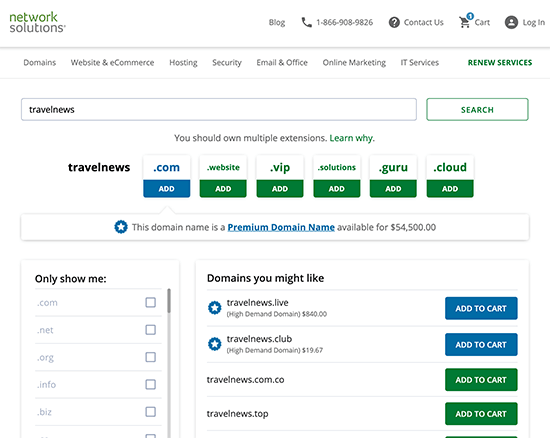Open the Blog link
Viewport: 550px width, 438px height.
277,22
